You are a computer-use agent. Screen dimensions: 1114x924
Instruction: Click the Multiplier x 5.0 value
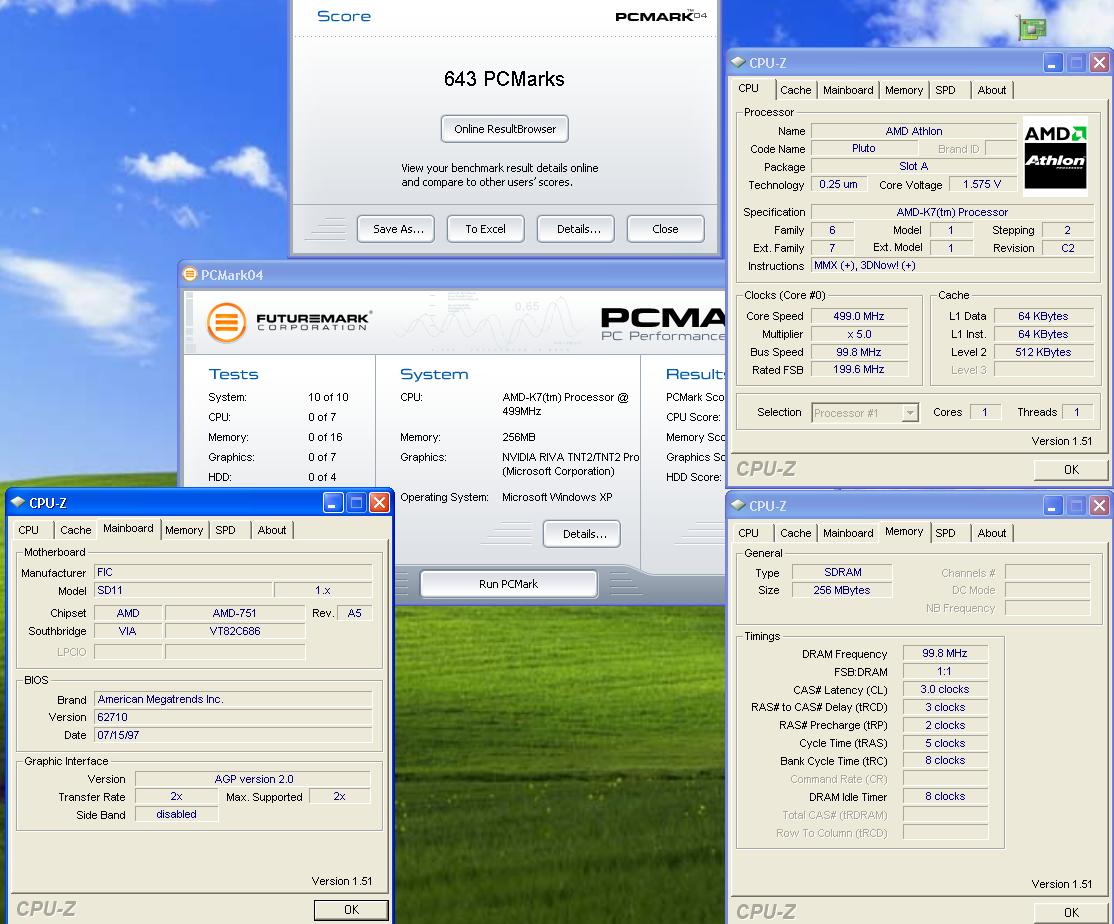click(x=859, y=334)
